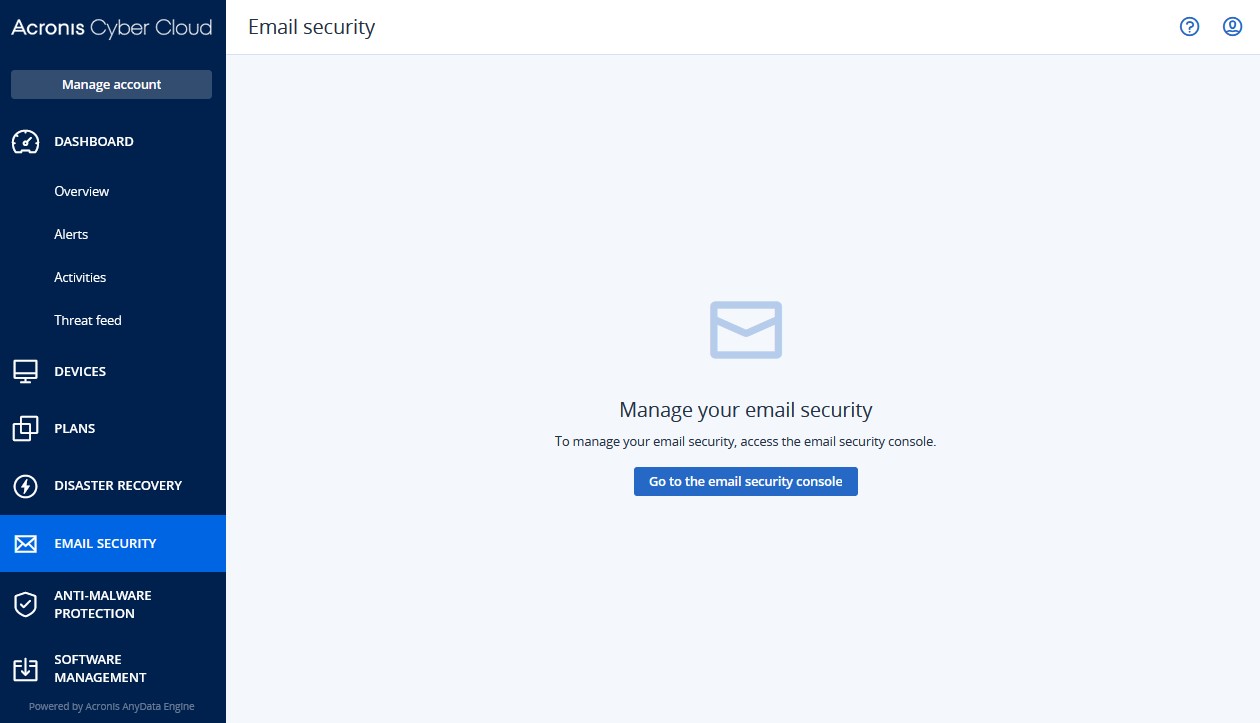Click the Acronis Cyber Cloud logo
This screenshot has height=723, width=1260.
point(112,28)
